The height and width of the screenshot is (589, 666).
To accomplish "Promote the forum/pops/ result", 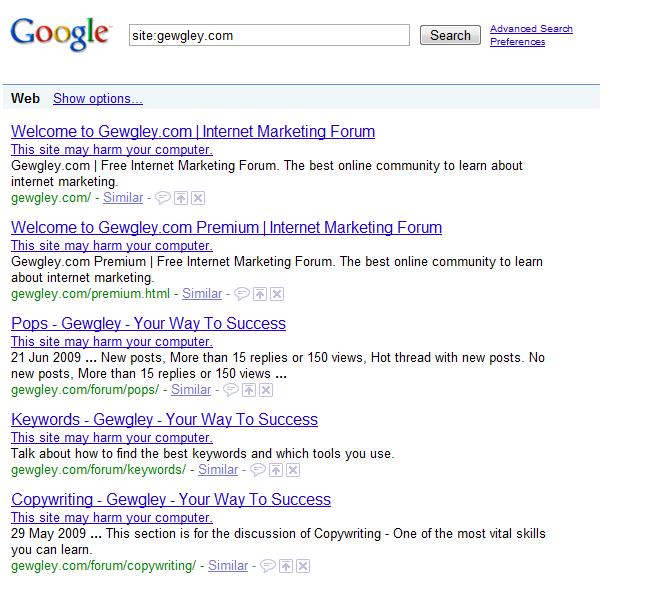I will 249,390.
